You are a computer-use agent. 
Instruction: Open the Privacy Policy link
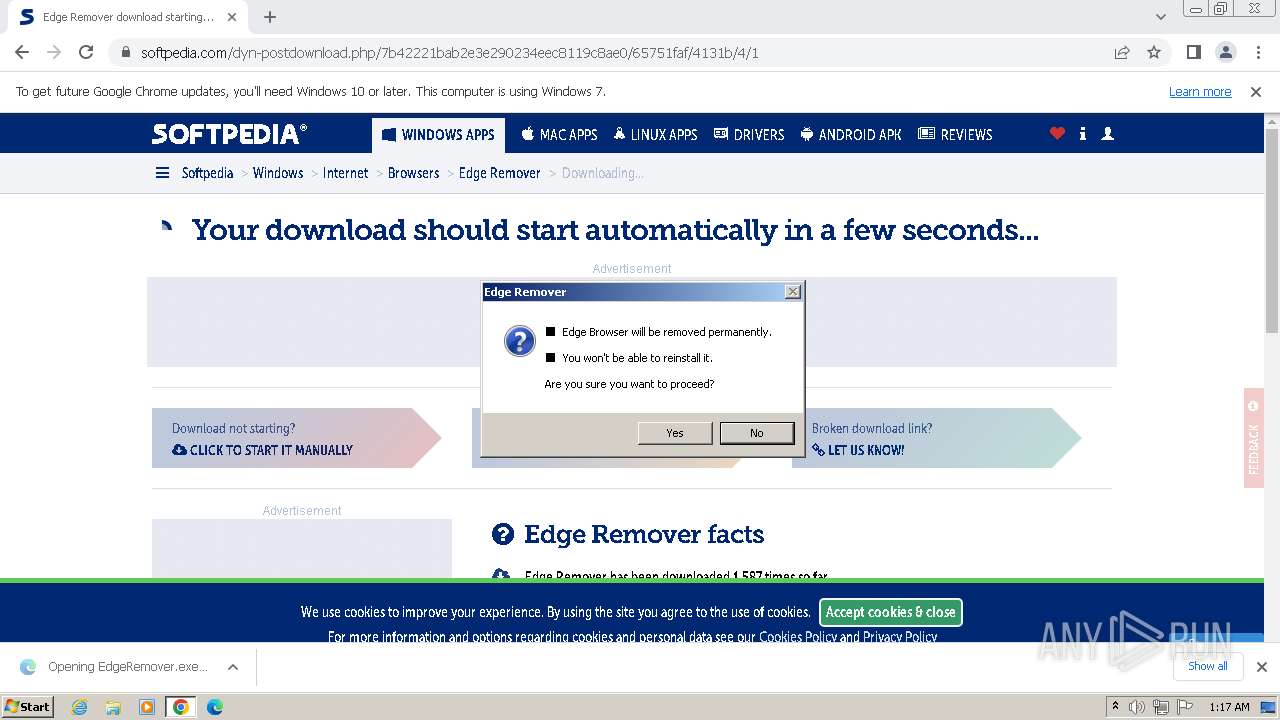click(x=900, y=636)
